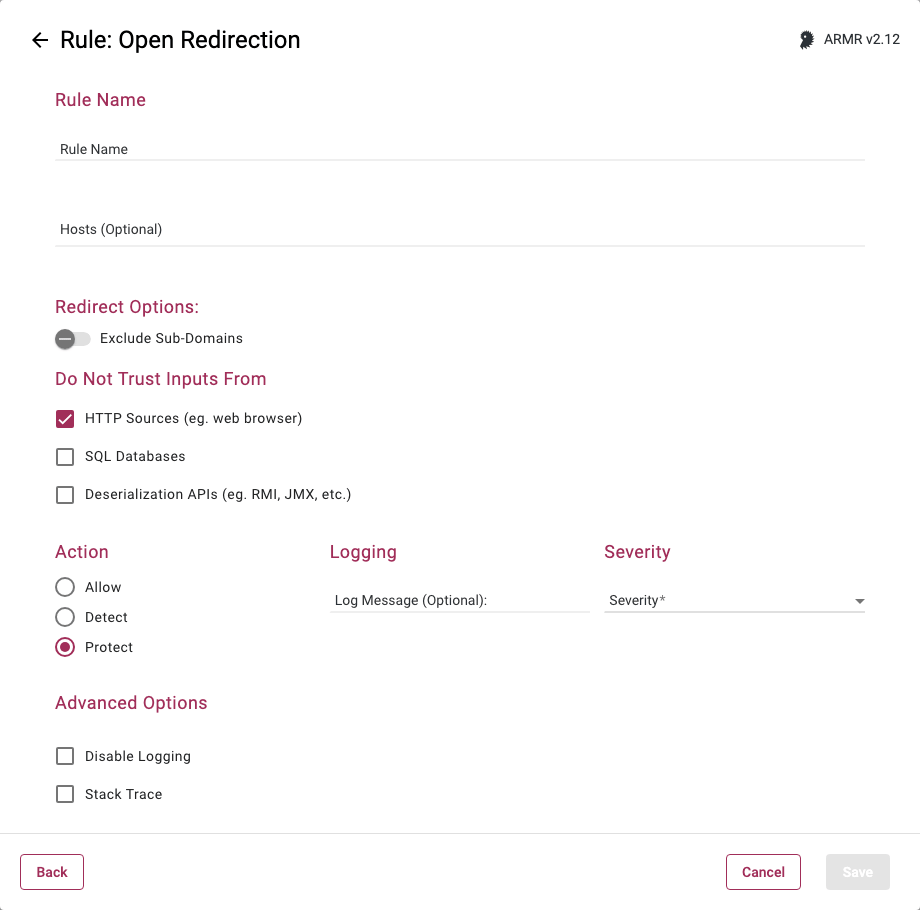This screenshot has height=910, width=920.
Task: Click the Save button
Action: (857, 872)
